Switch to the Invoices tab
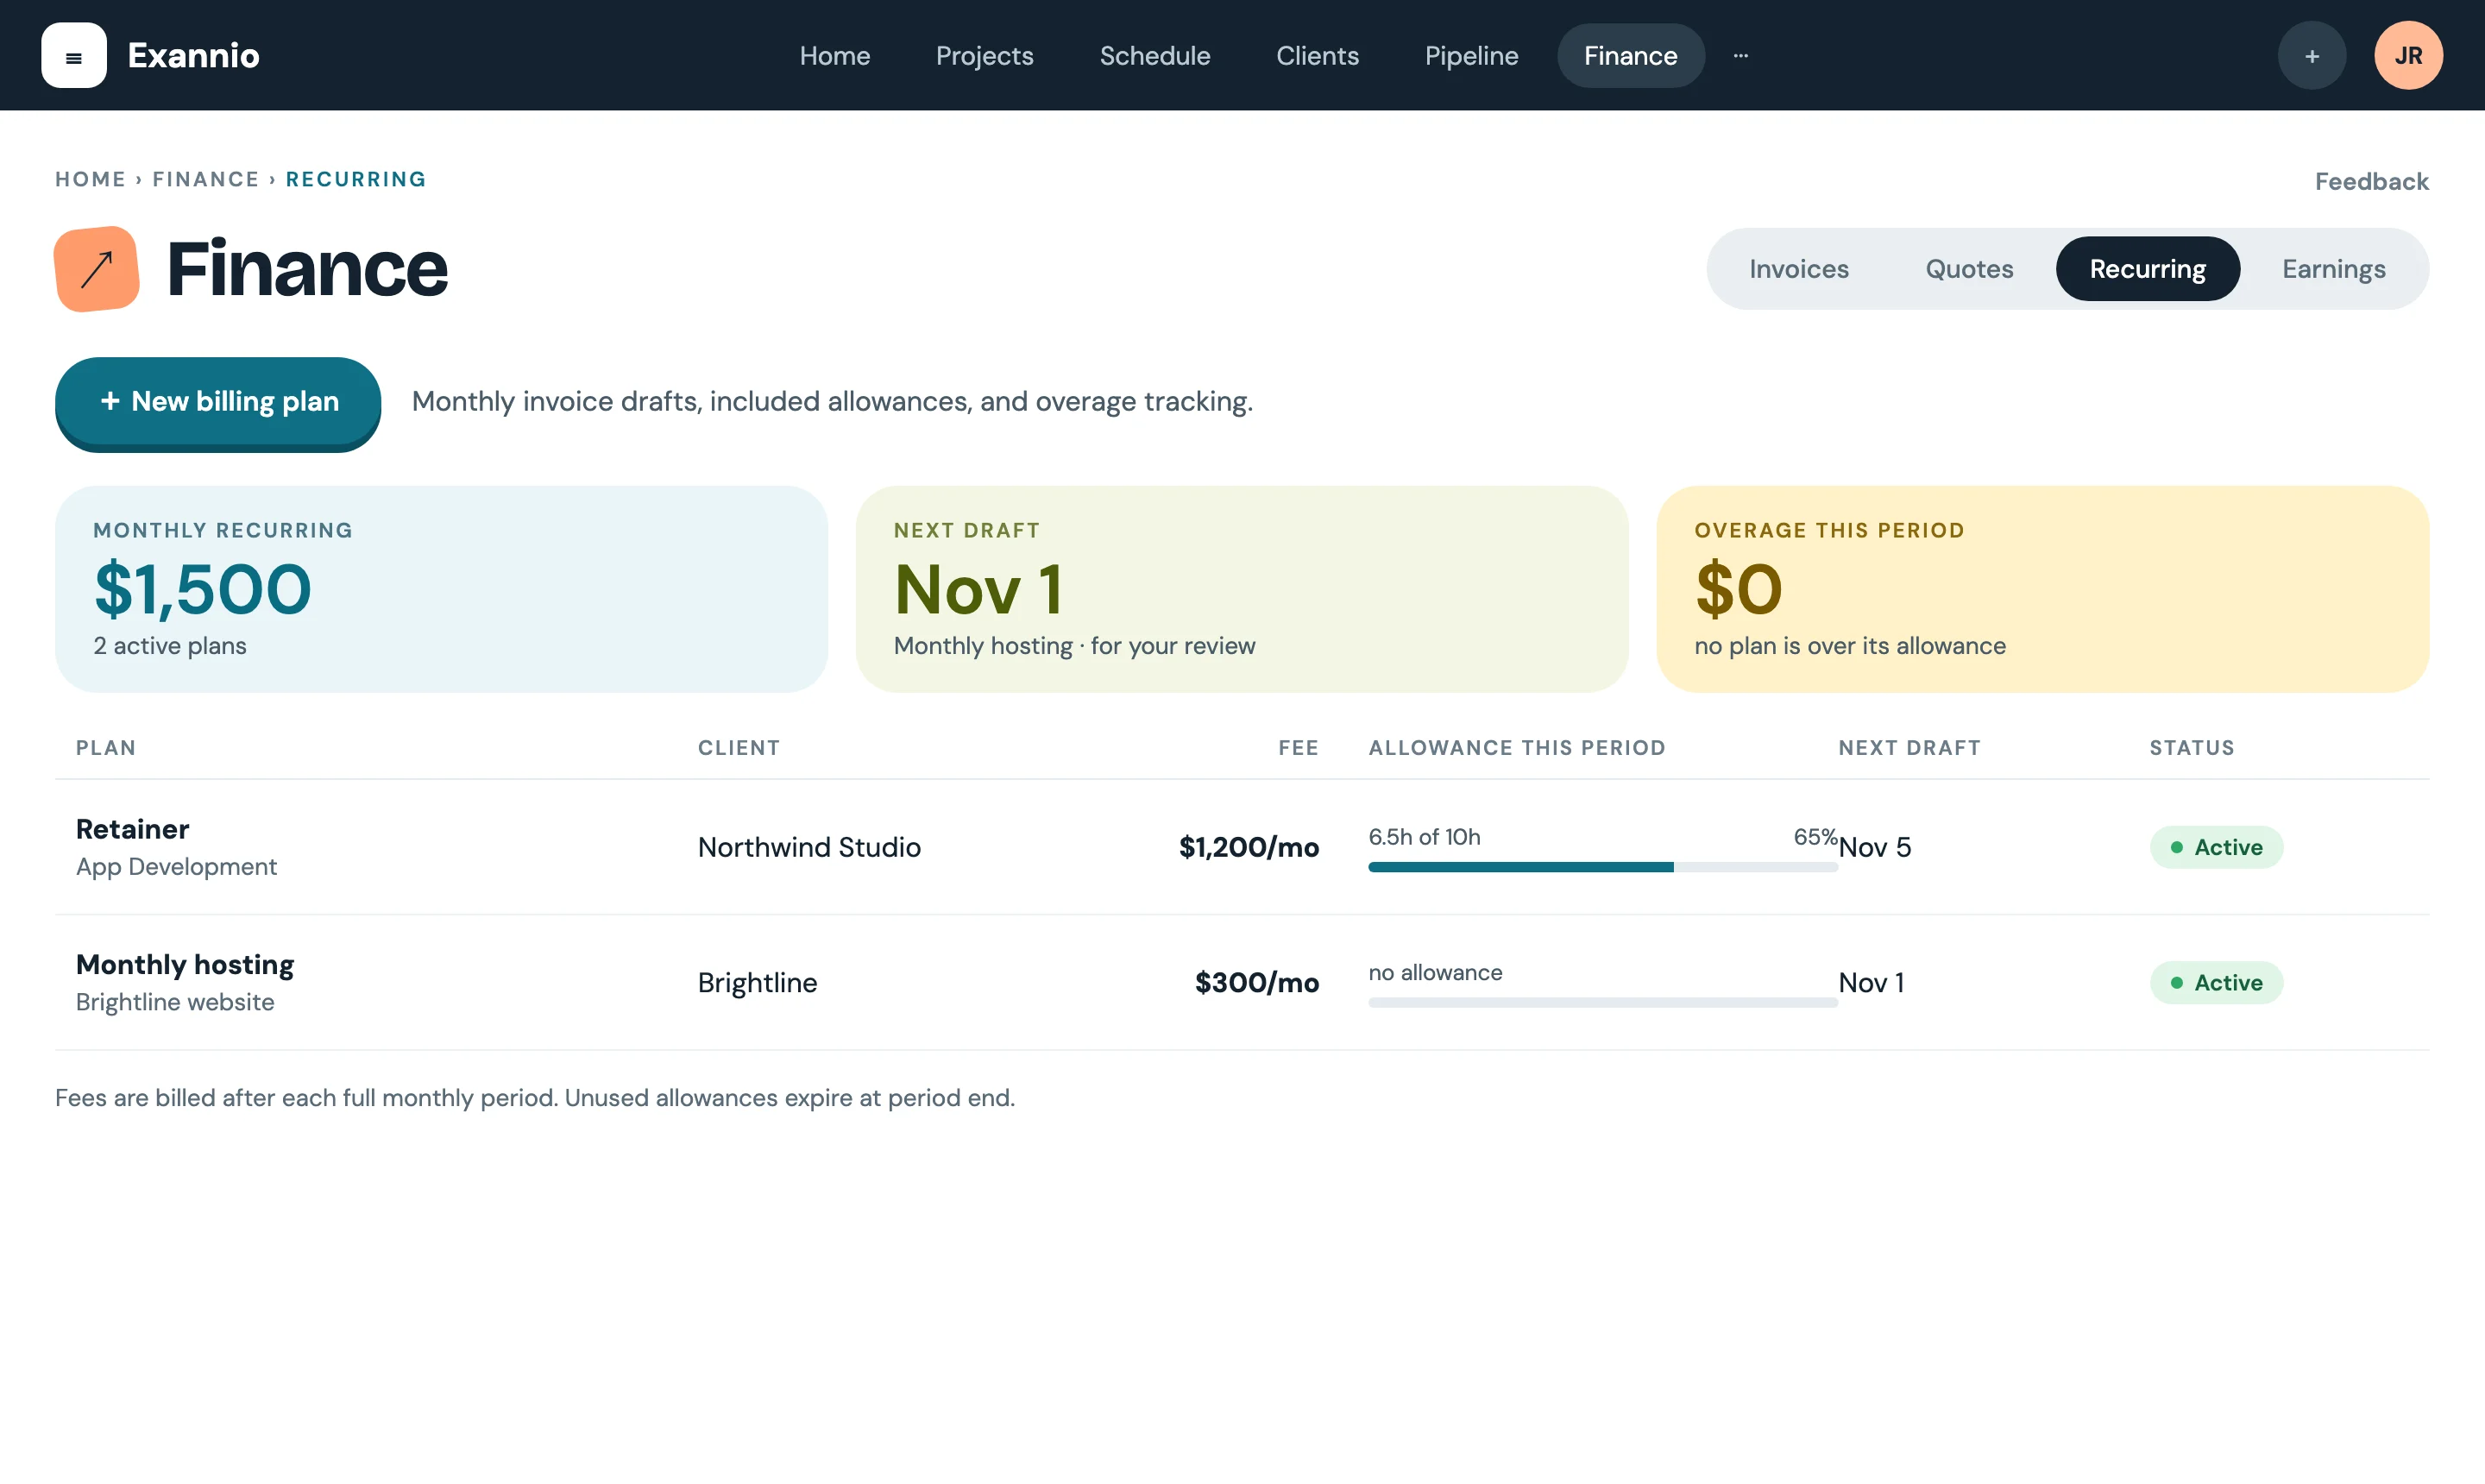Screen dimensions: 2485x1484 coord(1798,269)
